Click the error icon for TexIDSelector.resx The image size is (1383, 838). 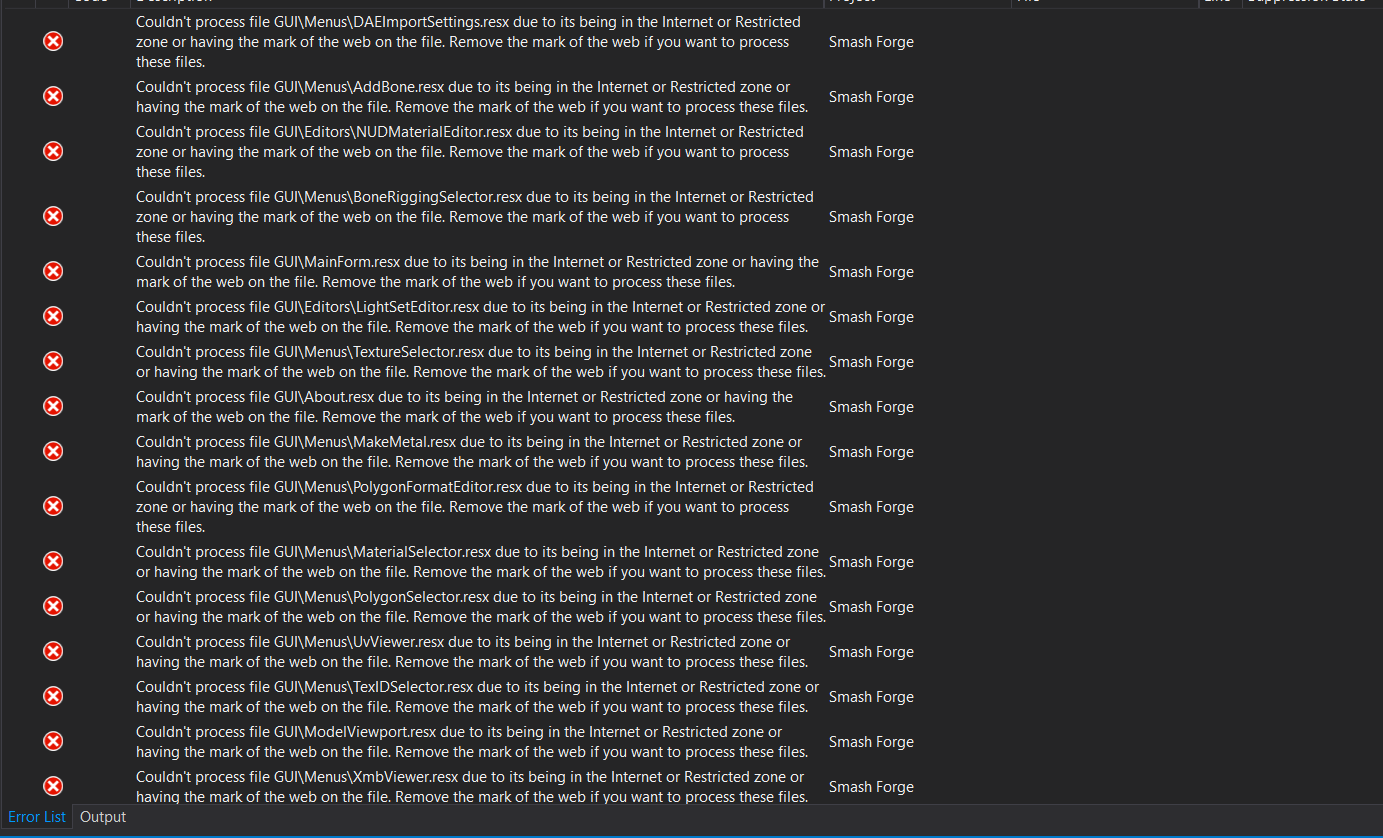tap(52, 696)
